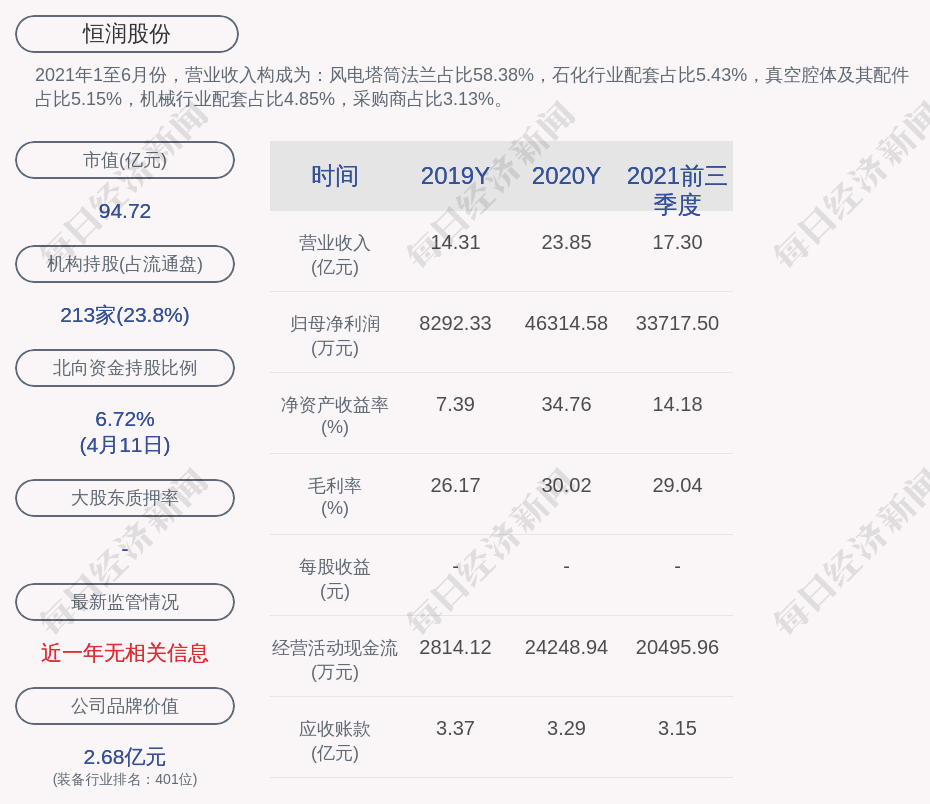Click the 公司品牌价值 pill label
The width and height of the screenshot is (930, 804).
tap(125, 706)
